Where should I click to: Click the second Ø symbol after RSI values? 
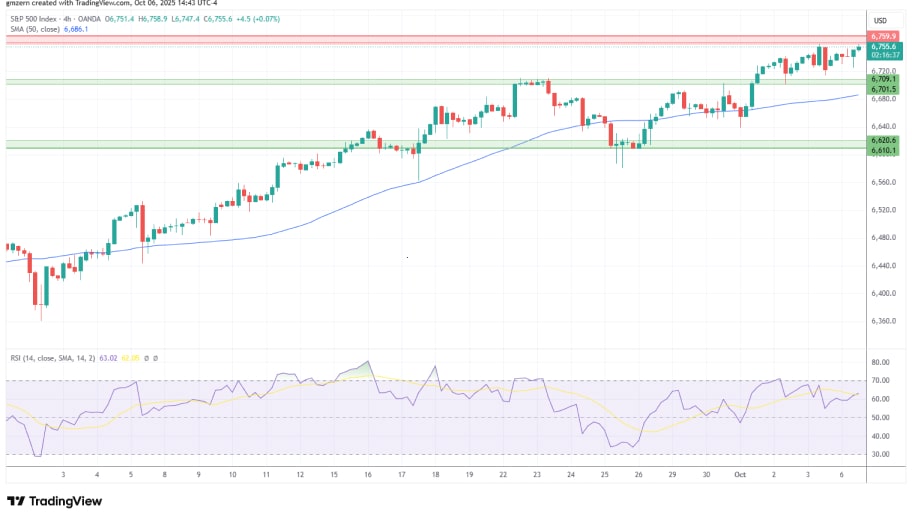155,357
